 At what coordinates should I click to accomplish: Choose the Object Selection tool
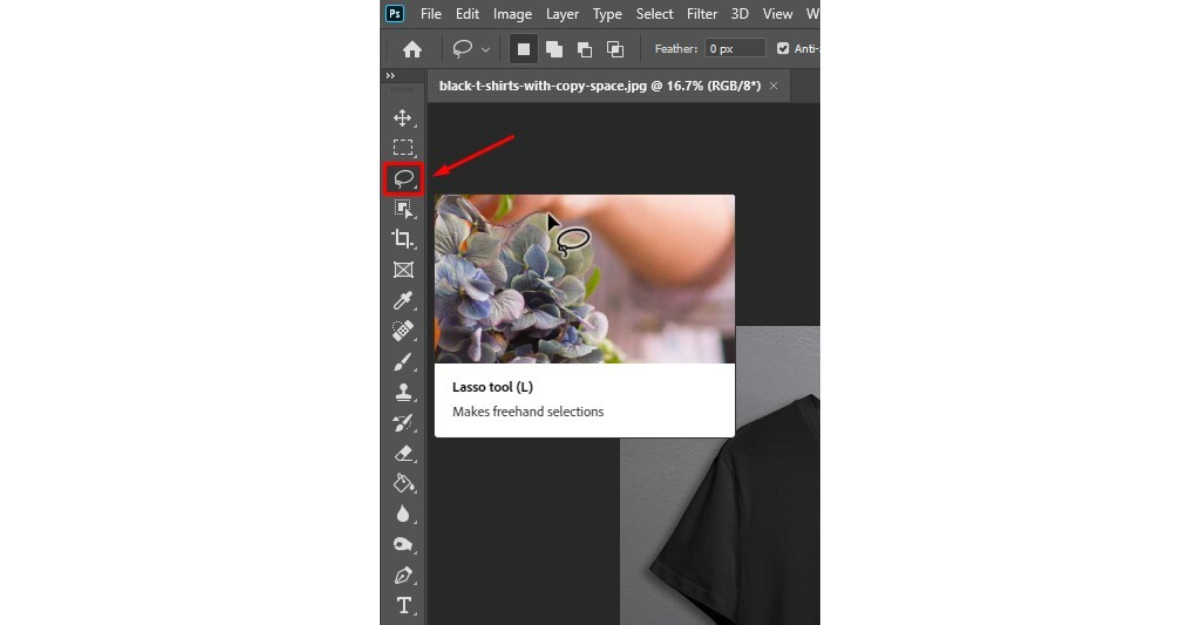click(403, 209)
